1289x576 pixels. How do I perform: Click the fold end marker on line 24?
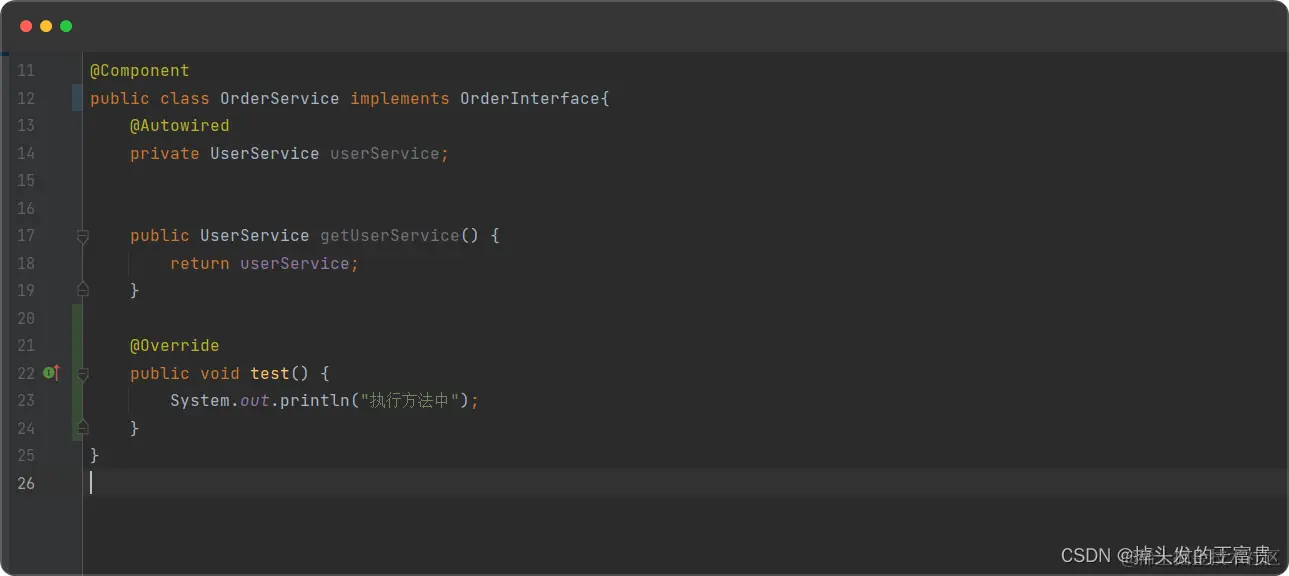point(83,428)
